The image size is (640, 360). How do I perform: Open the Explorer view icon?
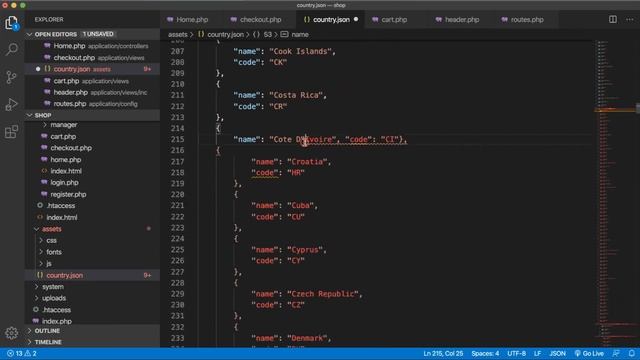[11, 23]
